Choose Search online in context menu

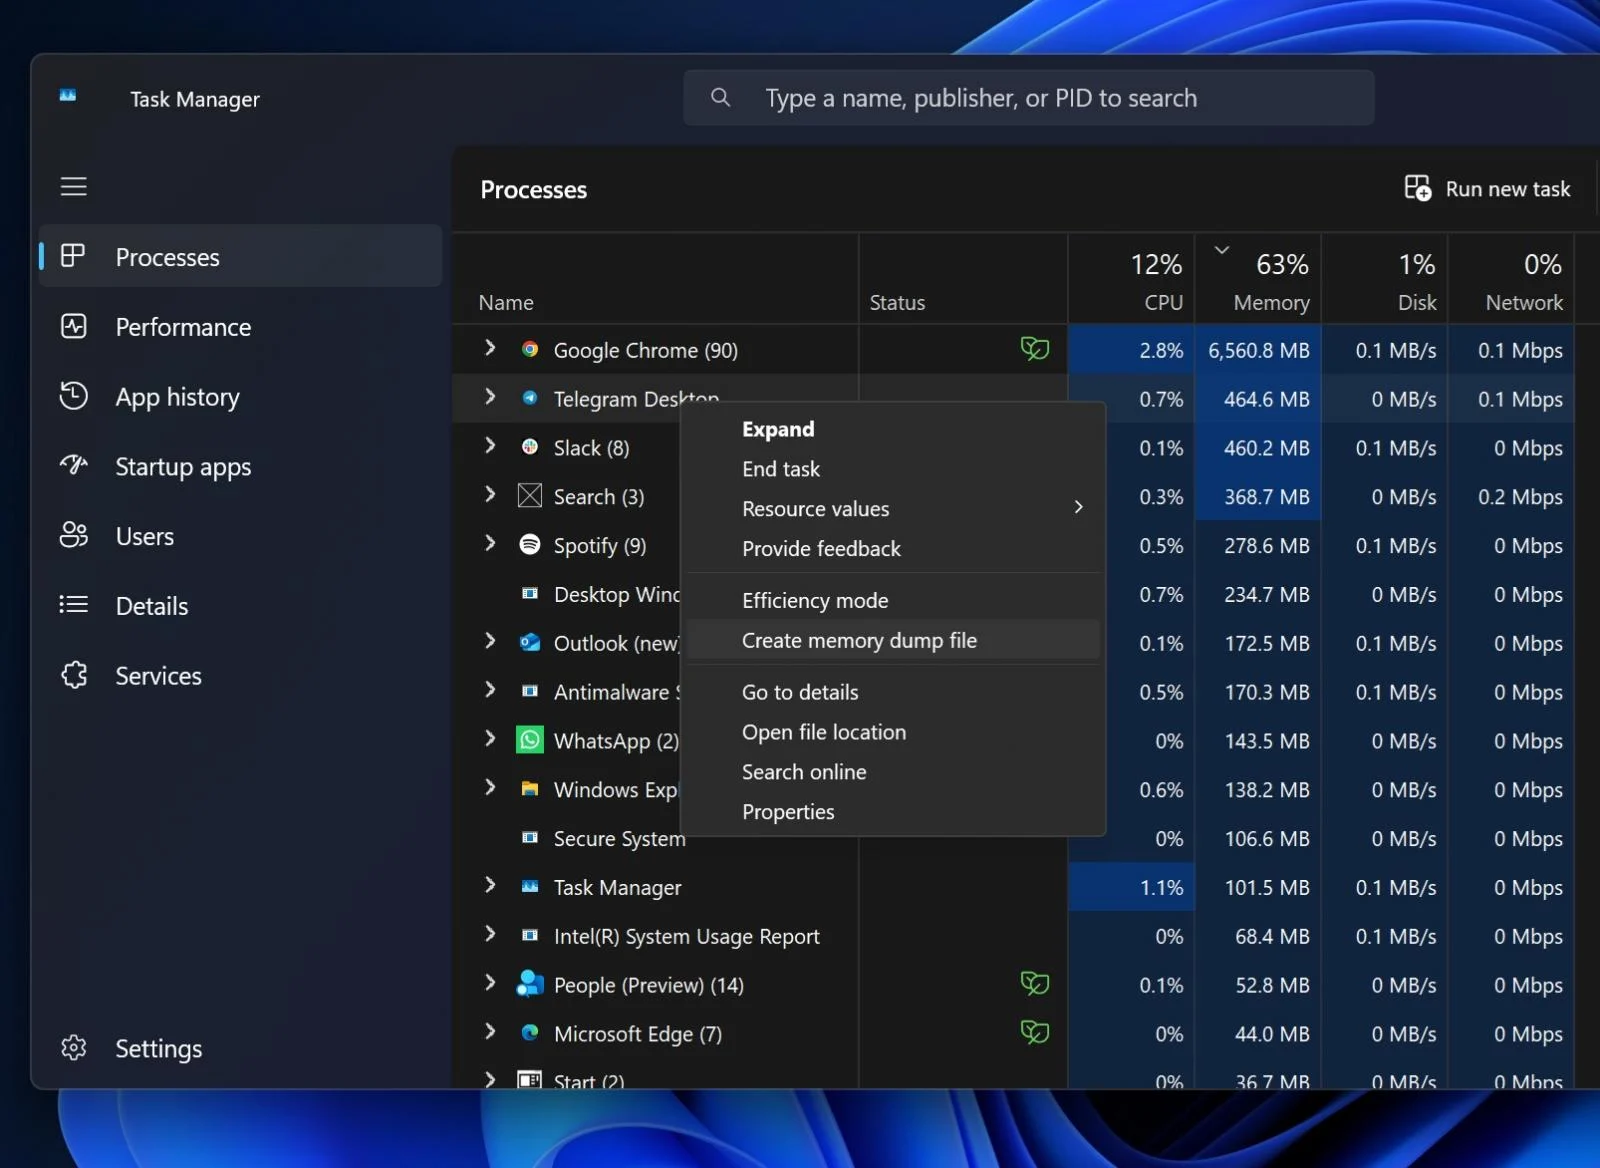click(x=894, y=772)
